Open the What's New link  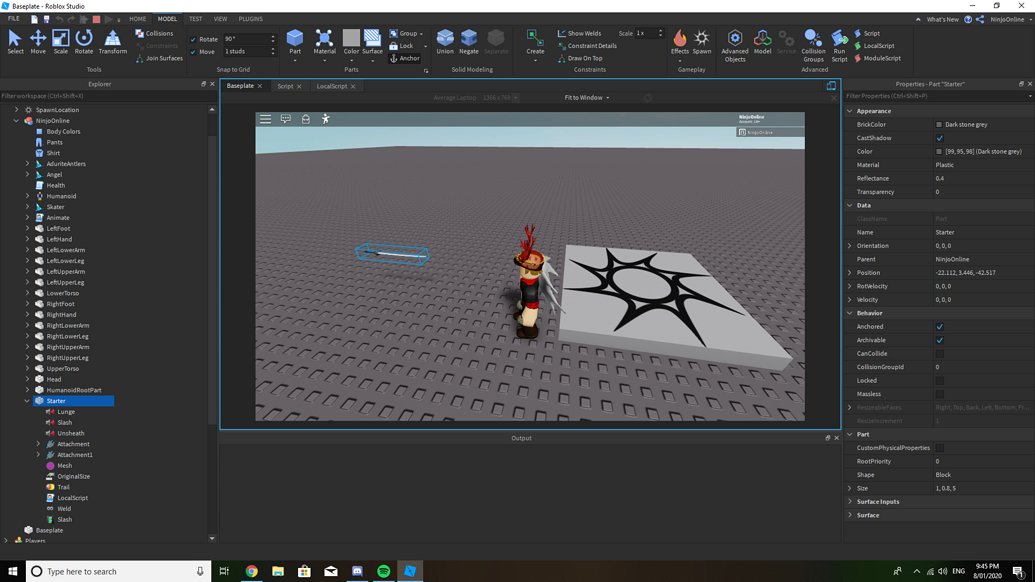943,19
